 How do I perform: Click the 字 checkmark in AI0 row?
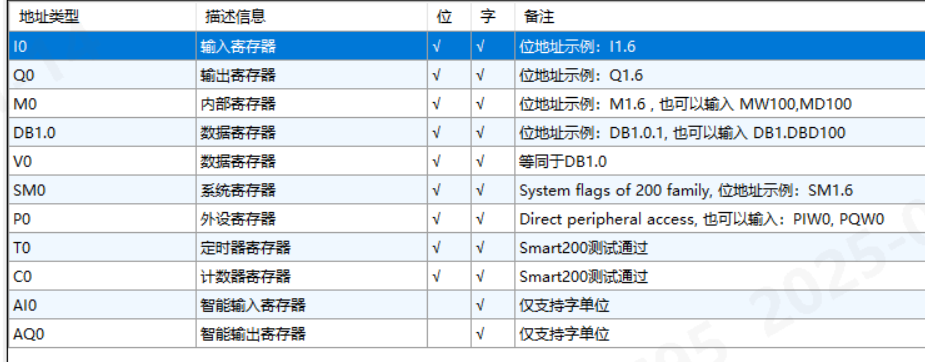[480, 305]
